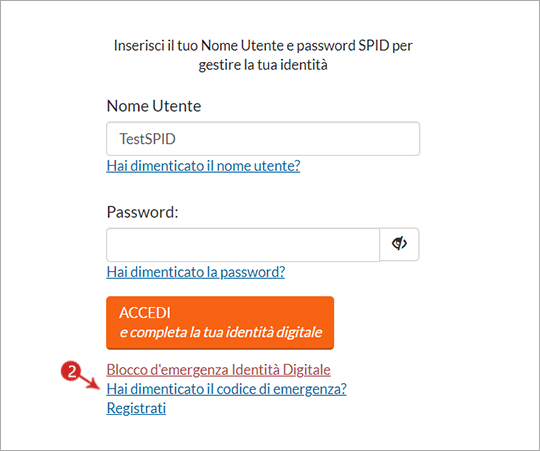Place cursor after TestSPID in username box
This screenshot has height=451, width=540.
178,139
